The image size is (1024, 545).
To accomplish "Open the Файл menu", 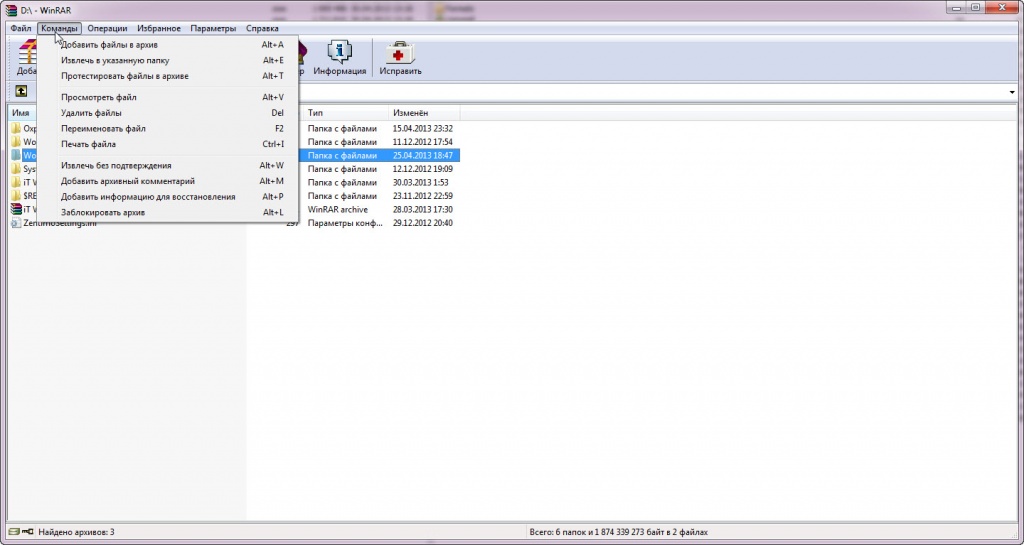I will click(21, 28).
